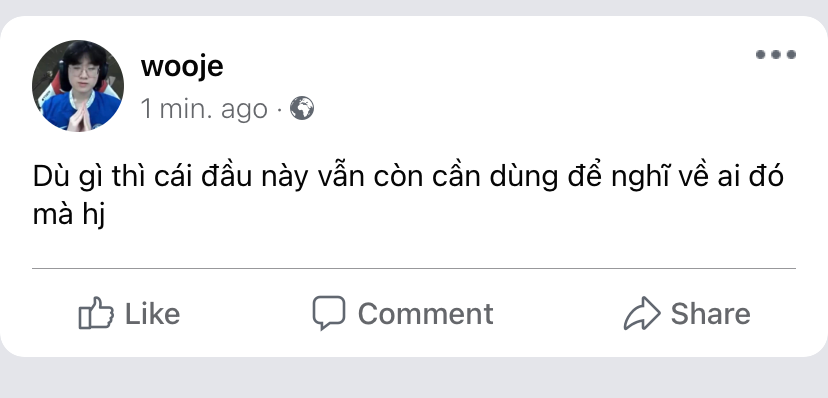Tap the thumbs-up Like icon
Screen dimensions: 828x398
[96, 313]
